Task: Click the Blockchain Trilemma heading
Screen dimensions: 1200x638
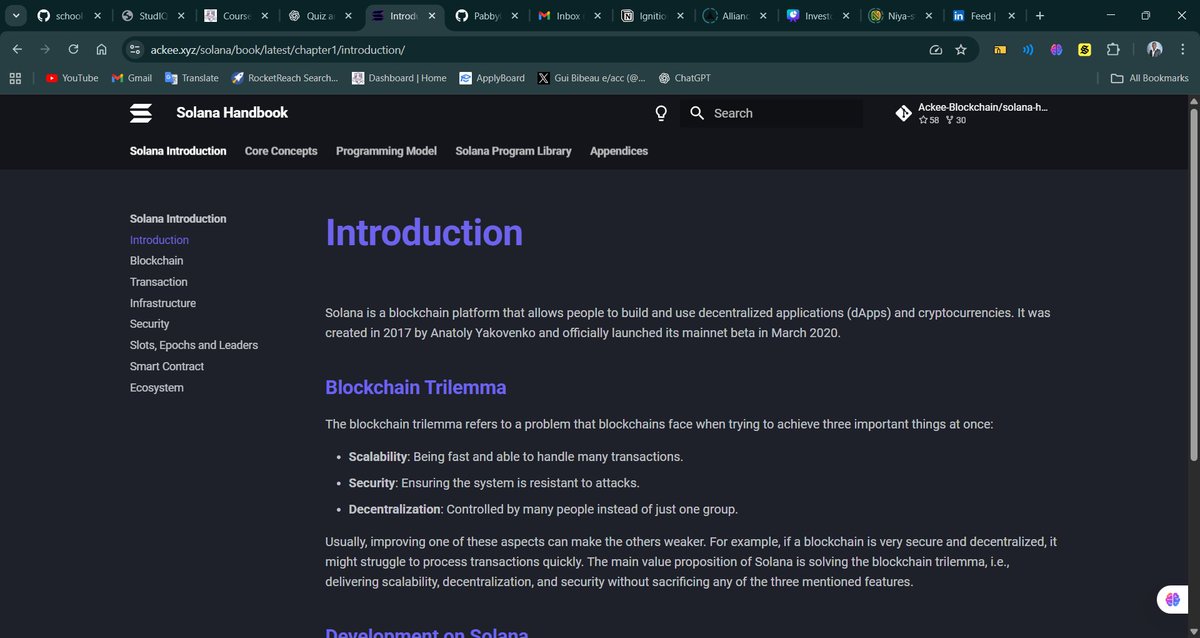Action: point(416,387)
